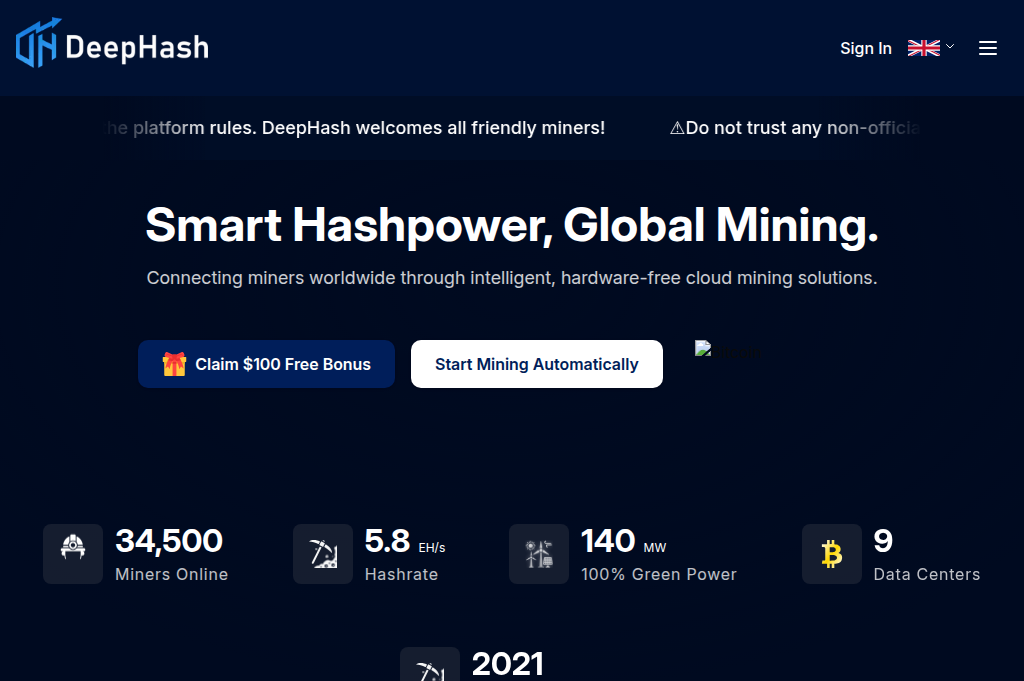Click the British flag icon

[x=921, y=47]
